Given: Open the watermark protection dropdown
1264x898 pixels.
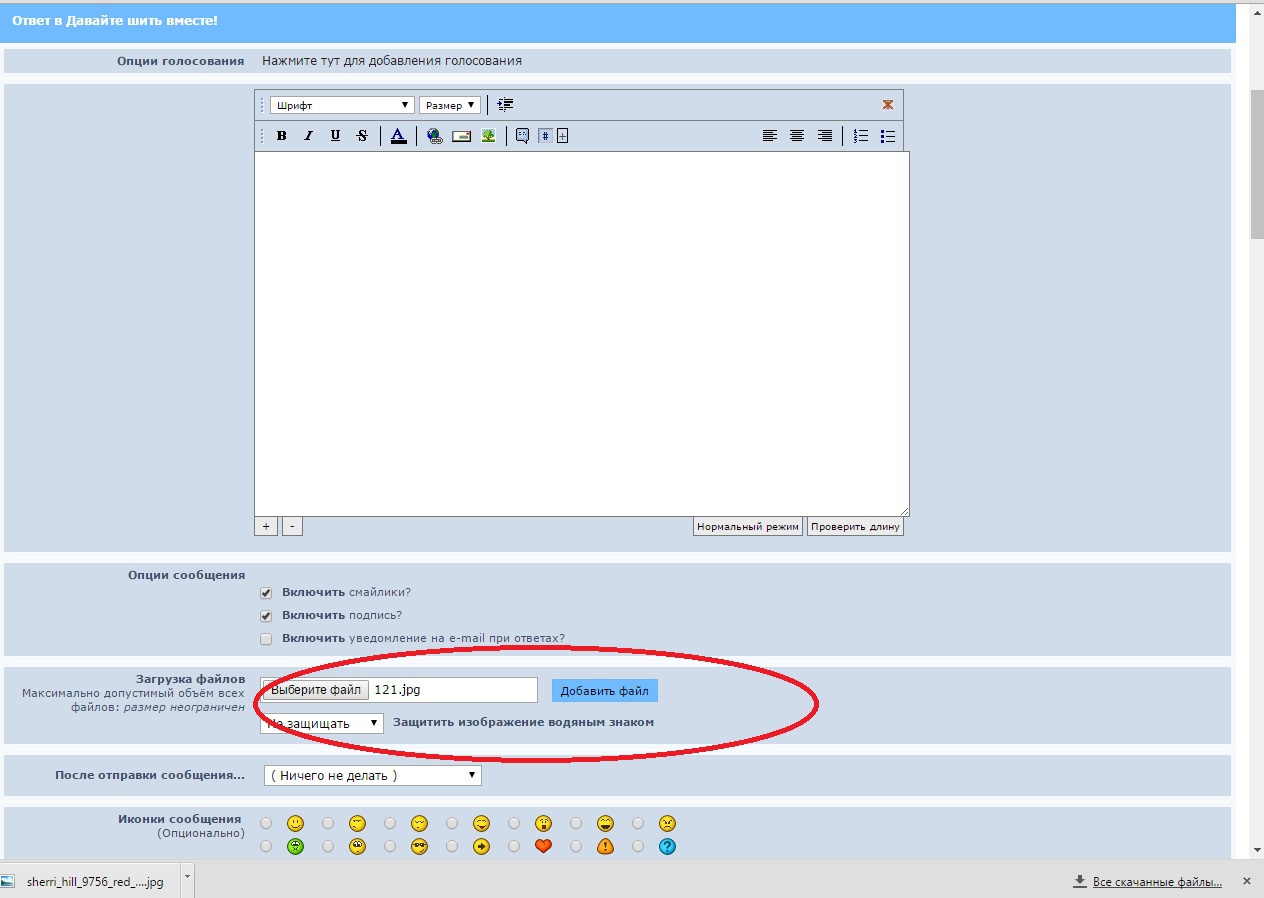Looking at the screenshot, I should [x=322, y=723].
